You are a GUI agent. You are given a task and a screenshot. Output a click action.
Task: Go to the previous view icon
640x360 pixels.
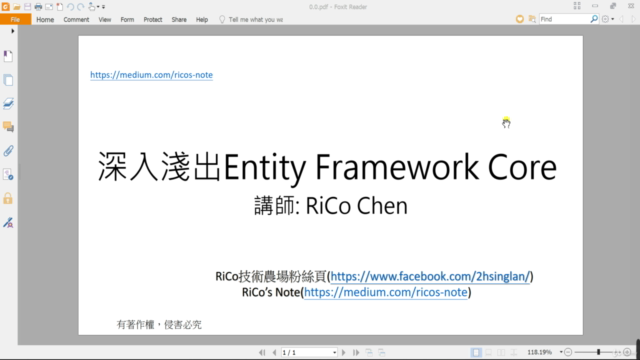point(369,352)
